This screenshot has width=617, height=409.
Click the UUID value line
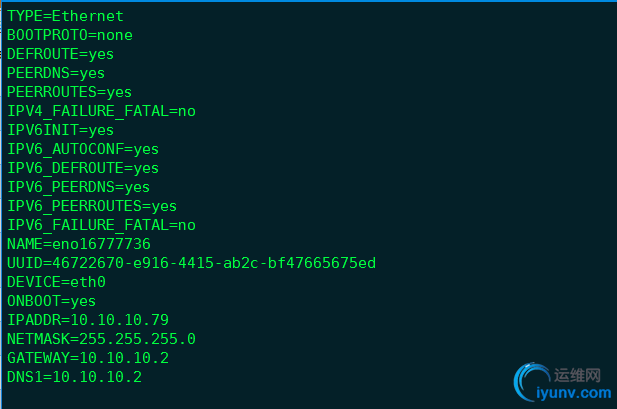[x=191, y=263]
